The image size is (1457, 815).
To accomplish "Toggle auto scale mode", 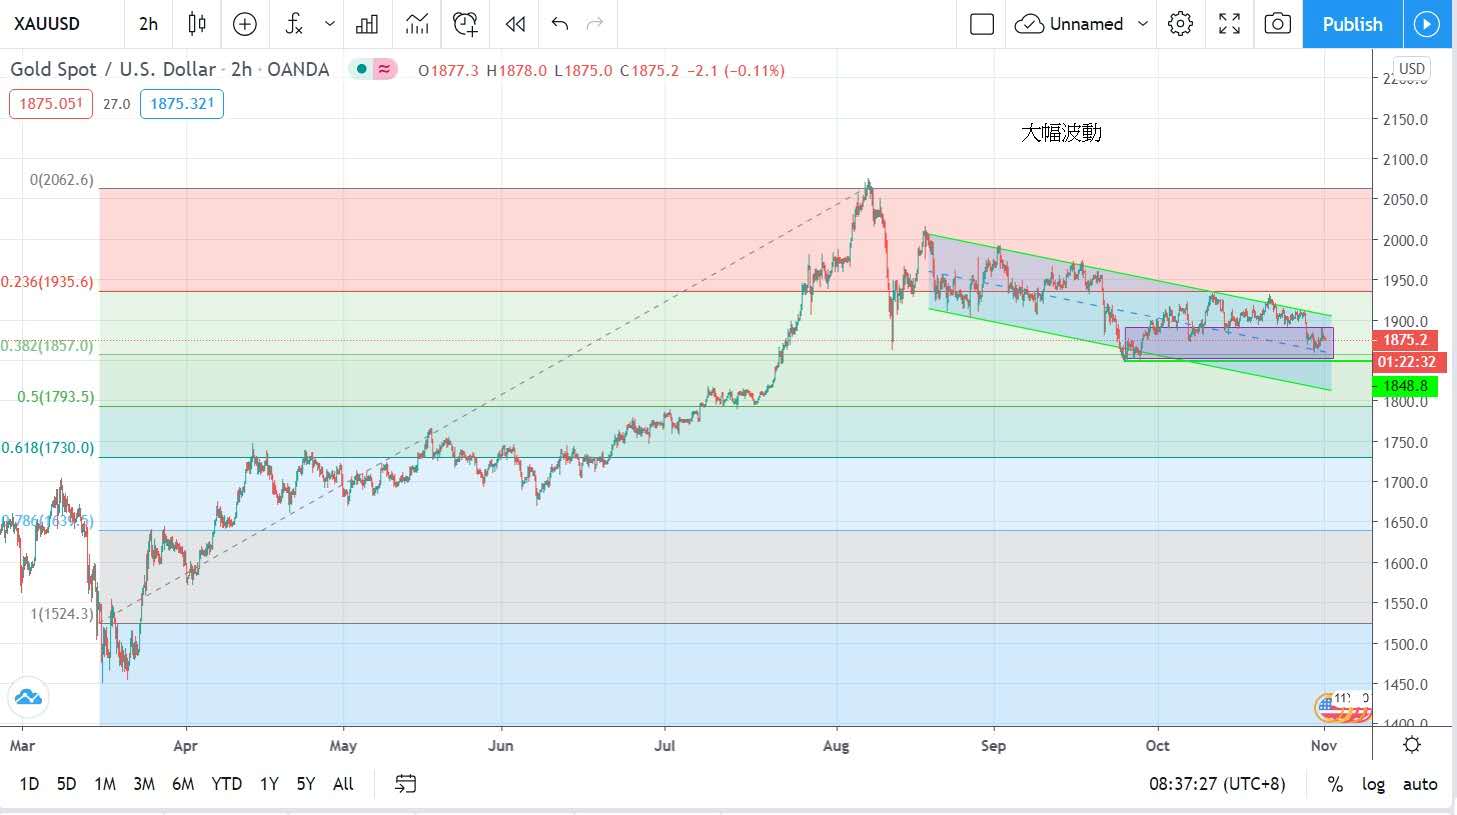I will (x=1419, y=784).
